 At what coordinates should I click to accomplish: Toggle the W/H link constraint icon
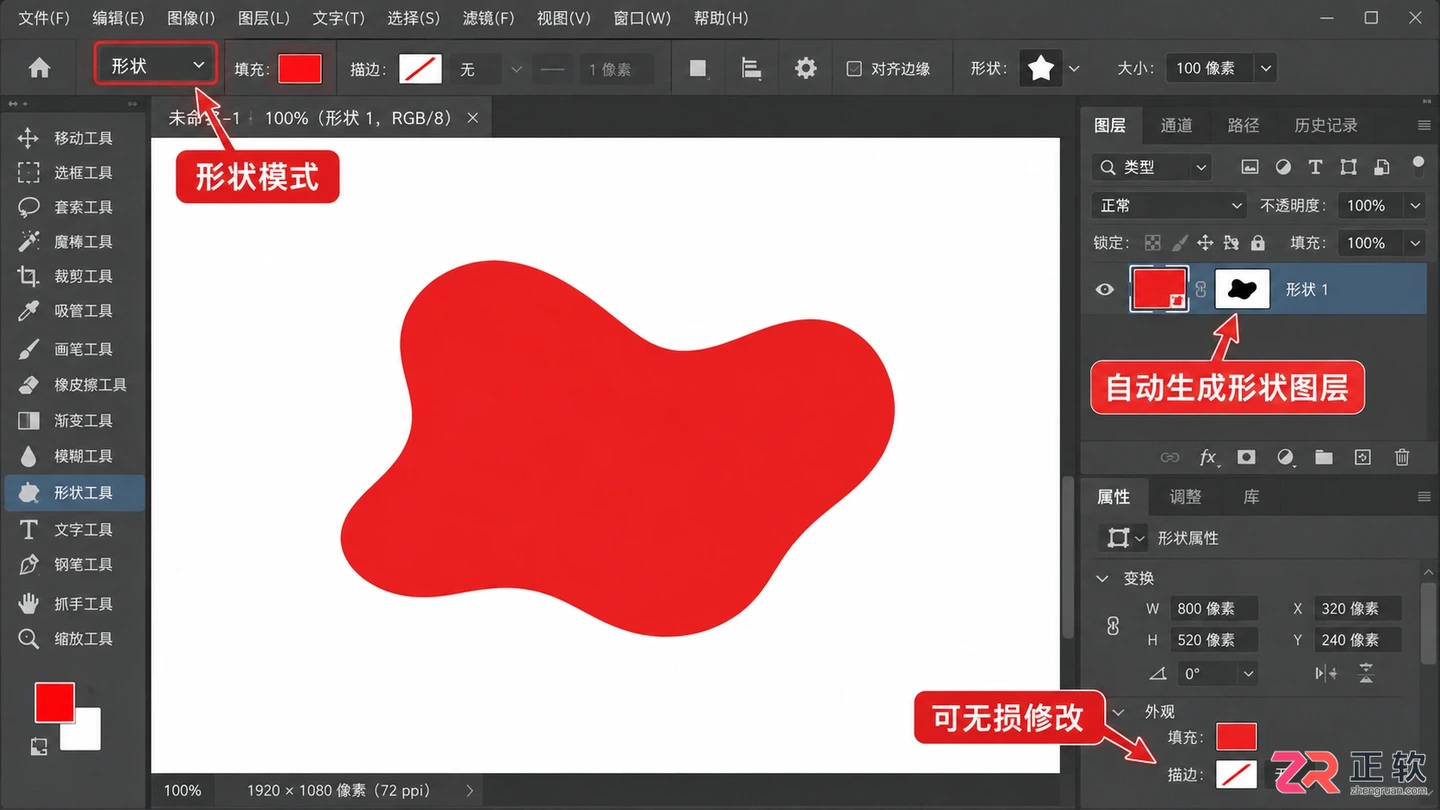pyautogui.click(x=1113, y=625)
